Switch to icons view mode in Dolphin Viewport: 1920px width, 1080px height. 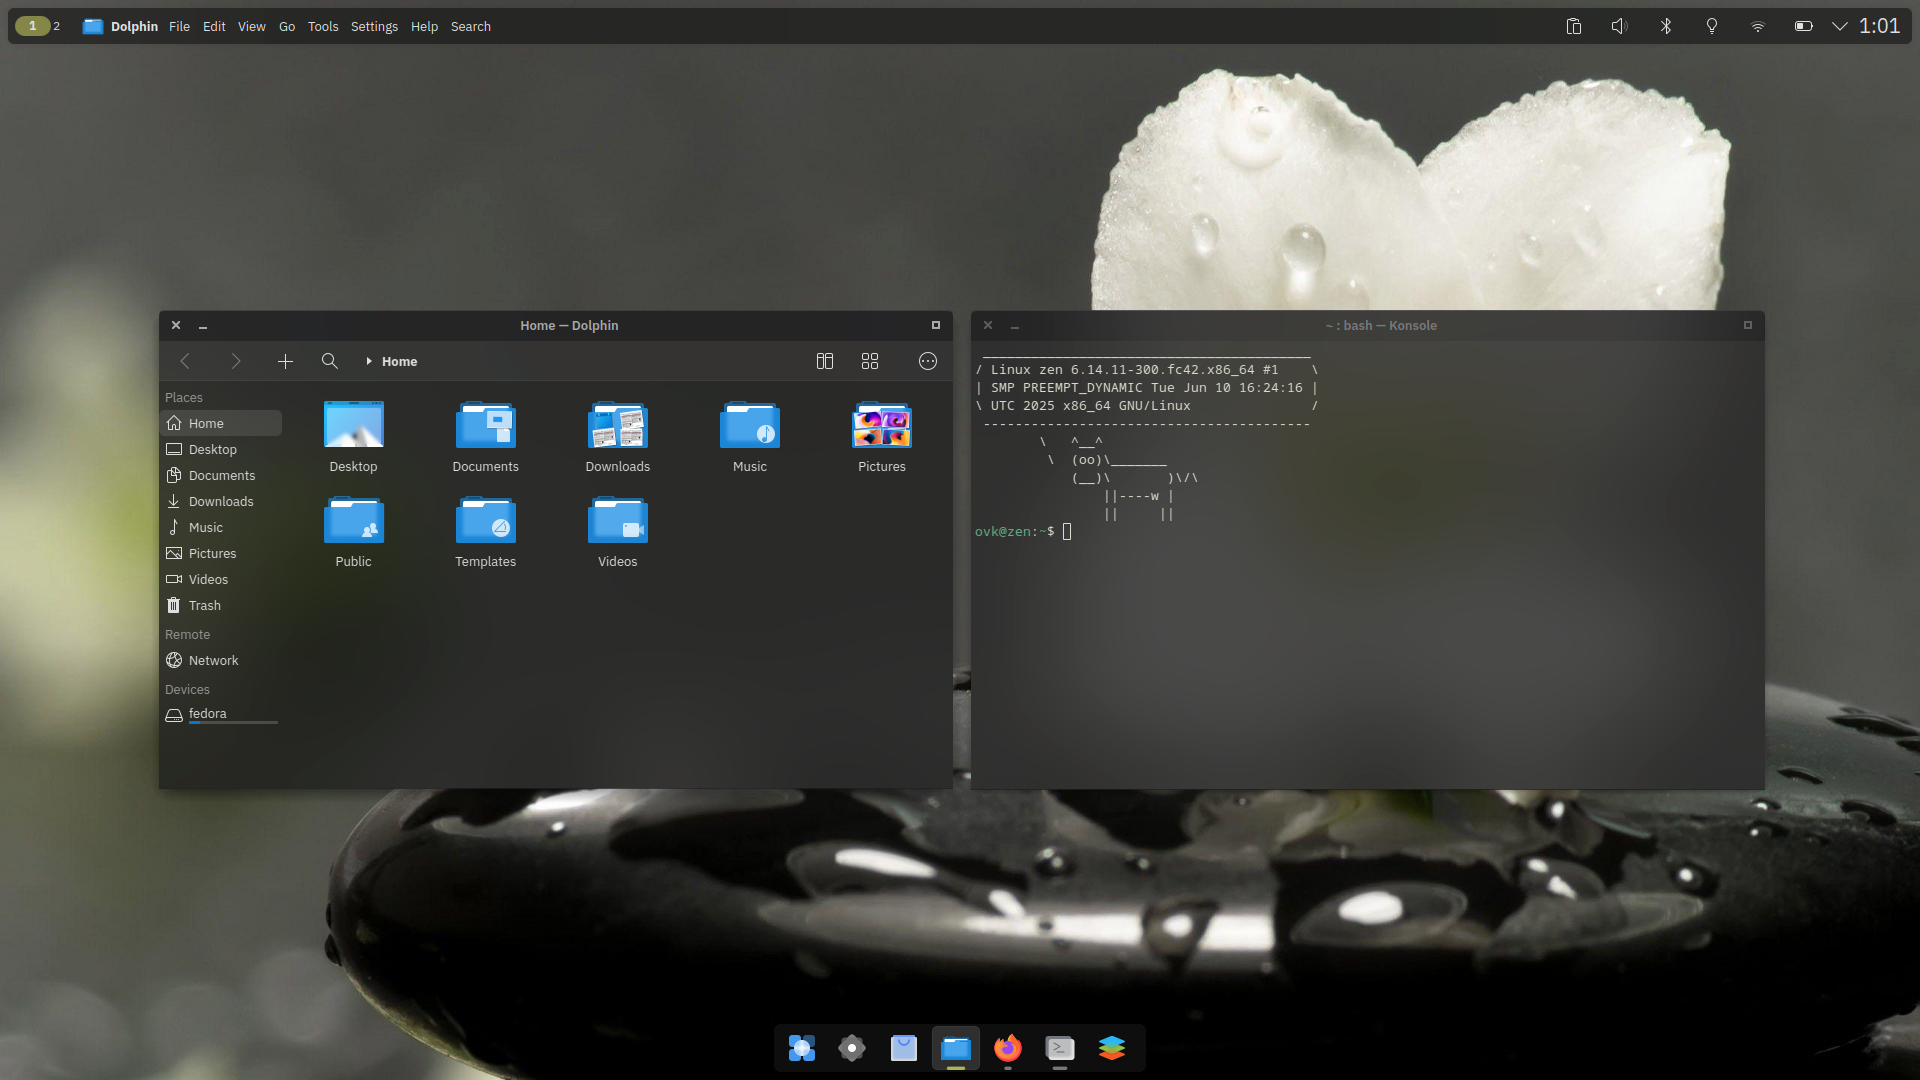(870, 361)
